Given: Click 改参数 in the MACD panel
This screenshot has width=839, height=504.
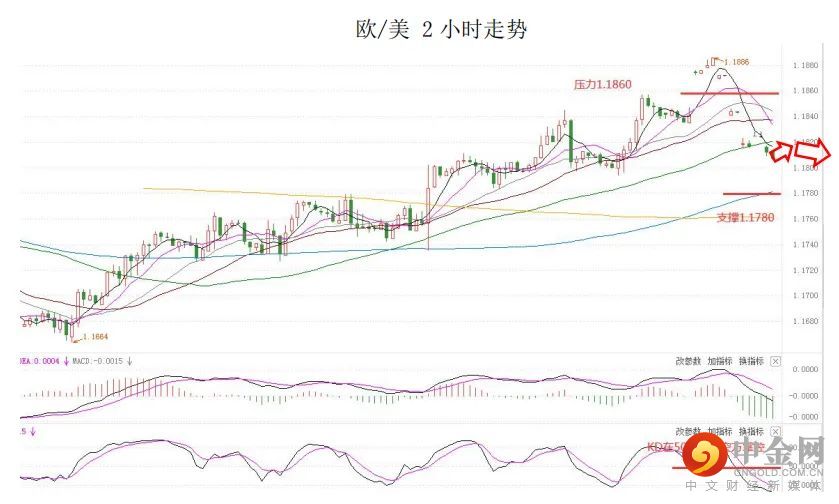Looking at the screenshot, I should point(688,362).
